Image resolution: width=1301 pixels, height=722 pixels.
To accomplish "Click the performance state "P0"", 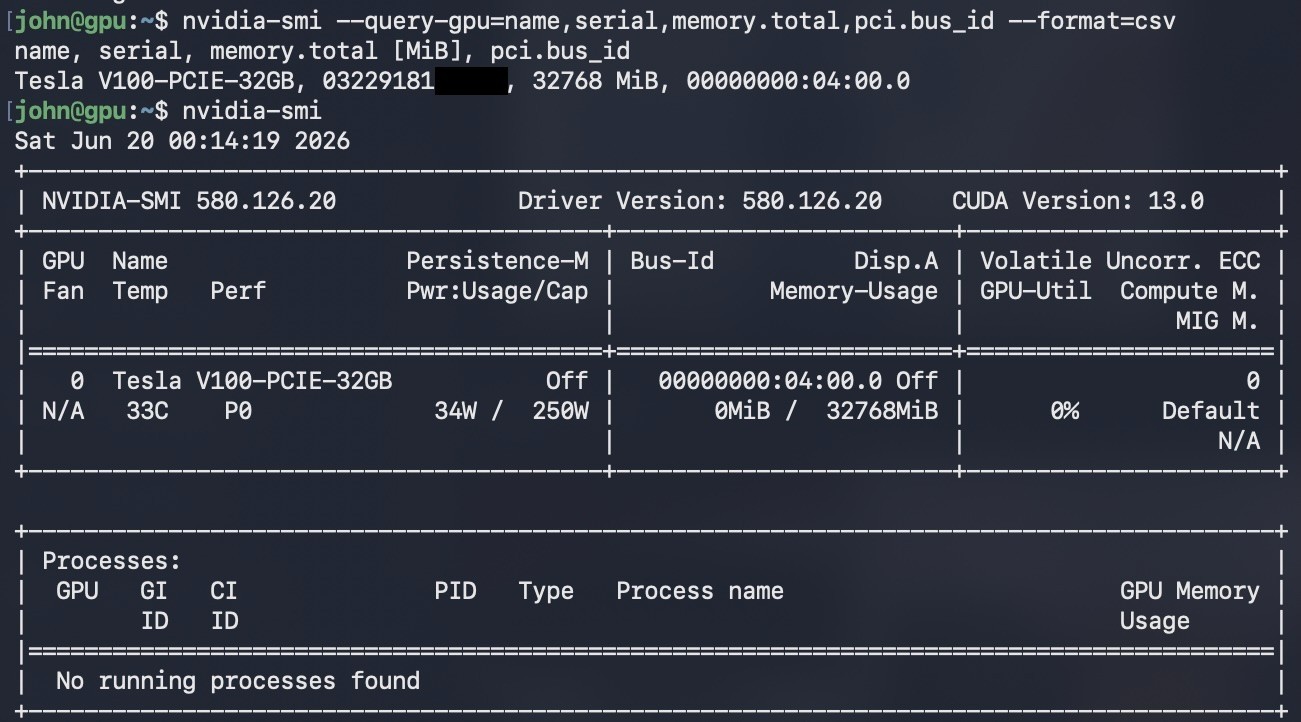I will pos(238,410).
